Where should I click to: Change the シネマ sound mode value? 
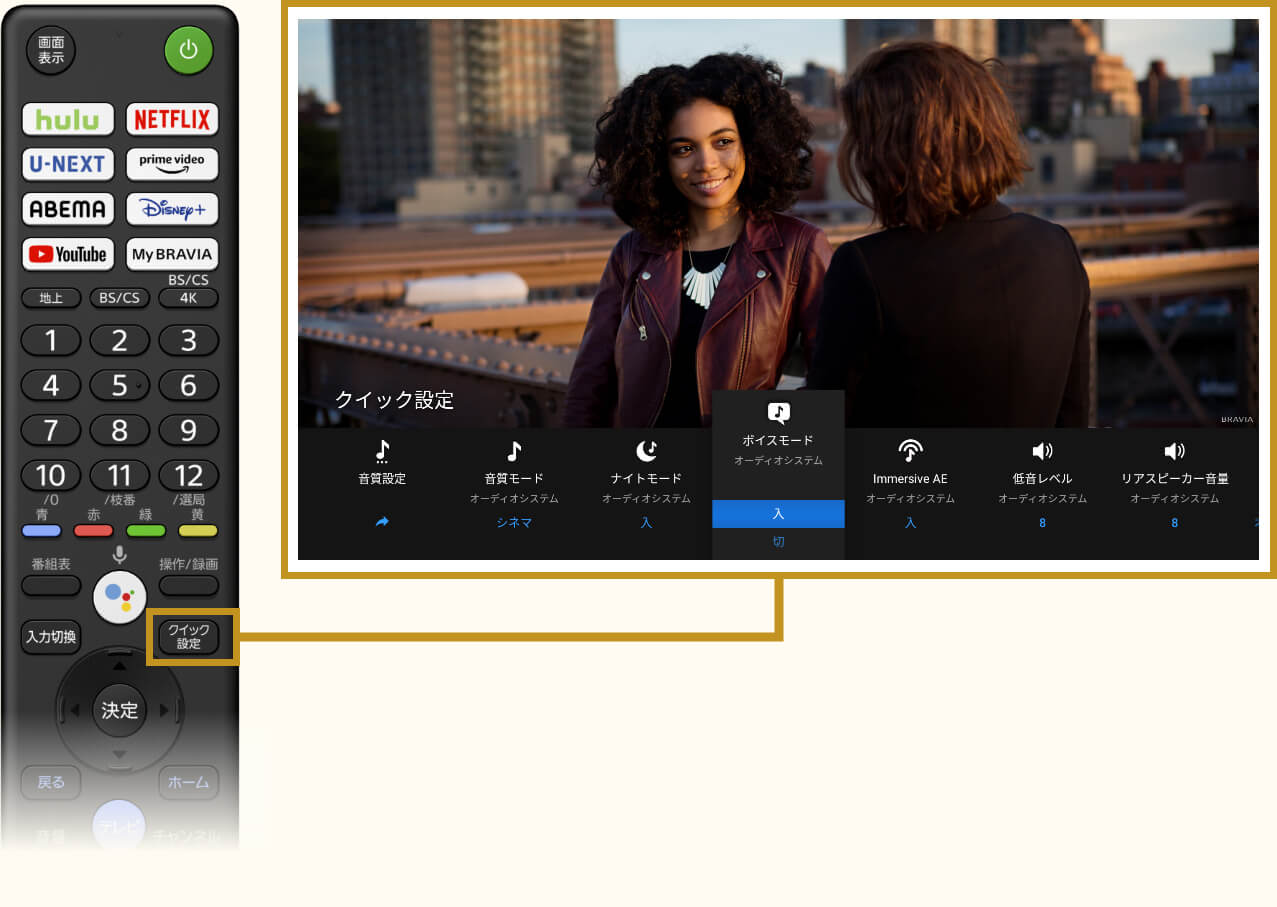click(514, 523)
